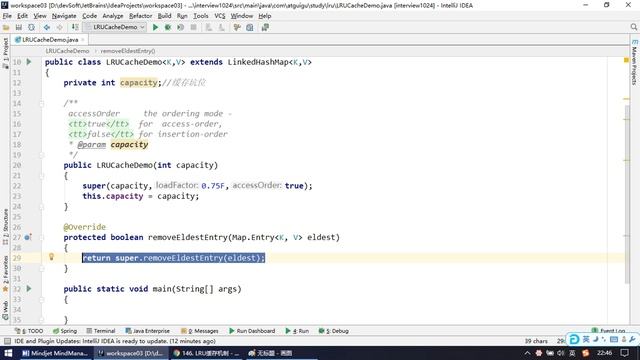The height and width of the screenshot is (360, 640).
Task: Toggle input method to English/Chinese via 英 icon
Action: coord(586,339)
